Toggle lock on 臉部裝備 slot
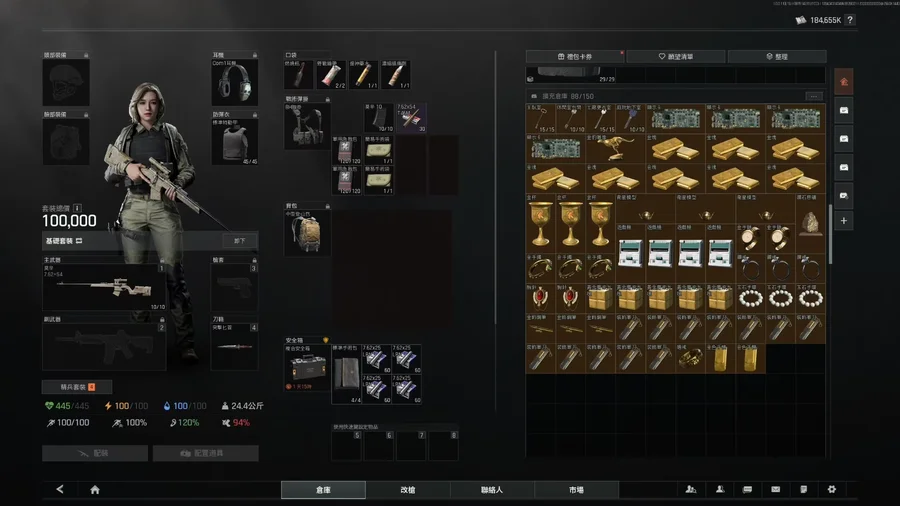Viewport: 900px width, 506px height. [x=86, y=115]
